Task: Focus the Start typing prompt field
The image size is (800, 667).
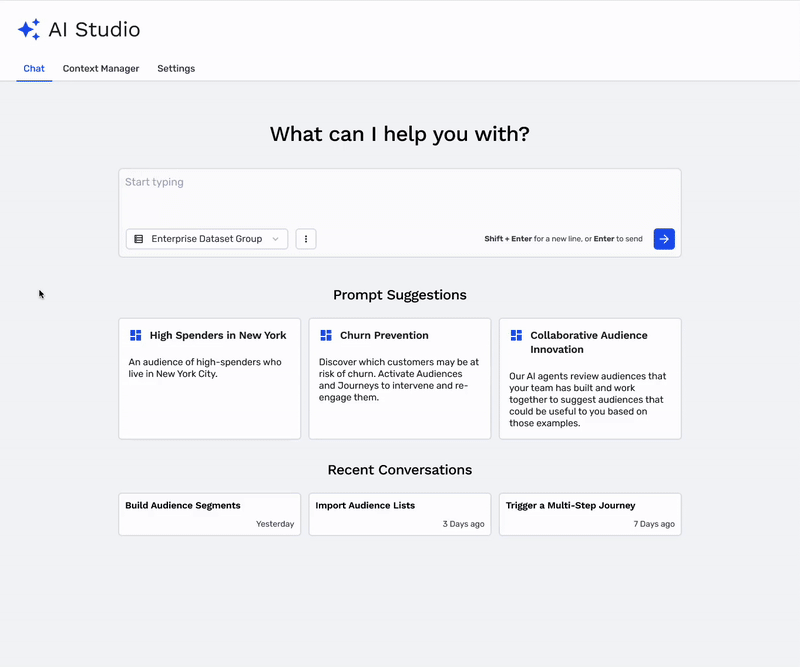Action: [x=400, y=195]
